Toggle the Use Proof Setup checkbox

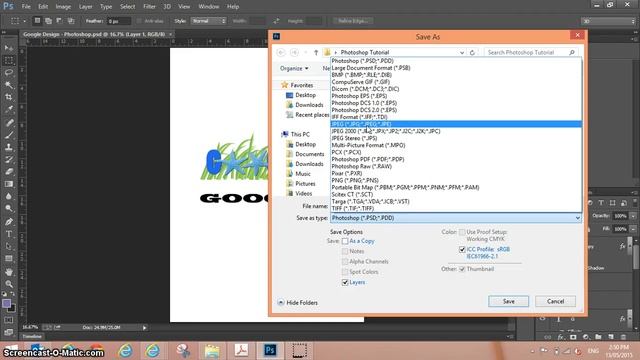pos(462,232)
